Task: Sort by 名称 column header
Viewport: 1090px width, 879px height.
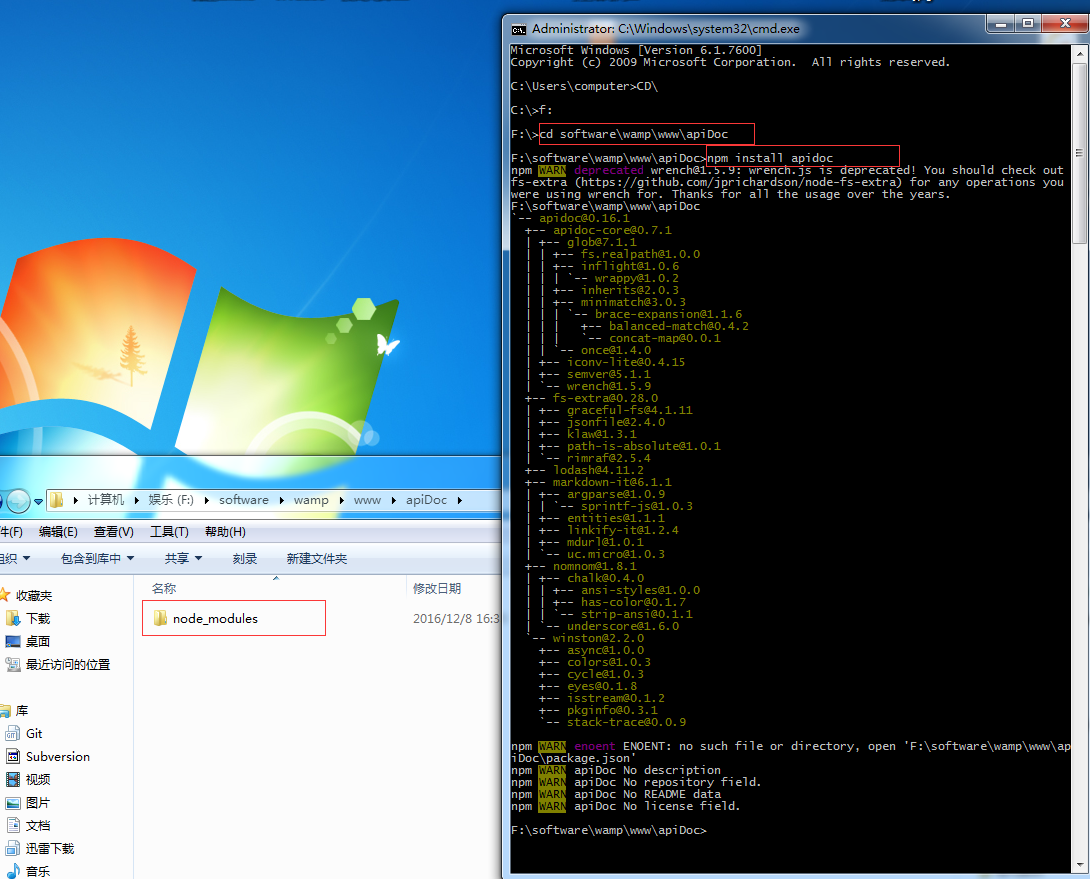Action: [x=164, y=588]
